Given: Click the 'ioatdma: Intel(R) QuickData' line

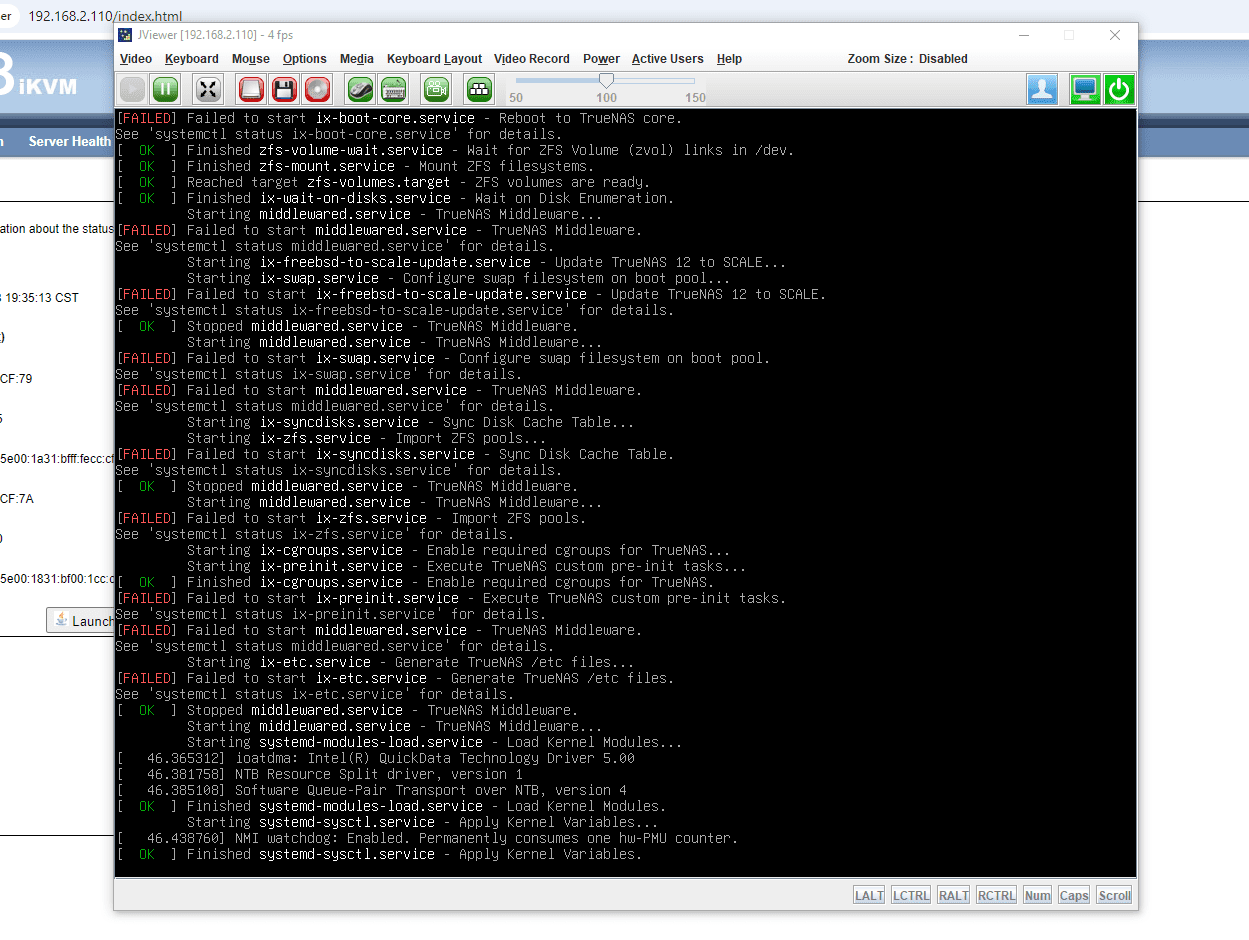Looking at the screenshot, I should click(x=375, y=758).
